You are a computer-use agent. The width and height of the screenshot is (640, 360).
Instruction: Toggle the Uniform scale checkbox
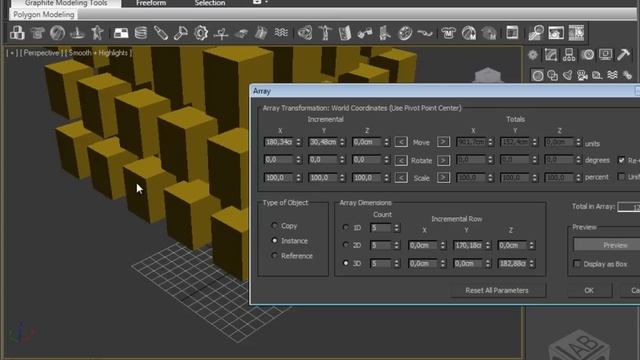tap(621, 177)
